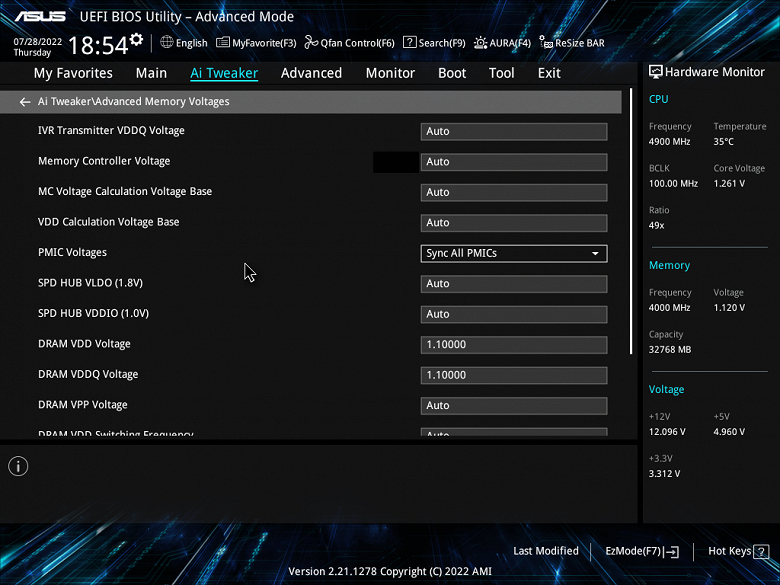Click the IVR Transmitter VDDQ Voltage field
This screenshot has width=780, height=585.
514,131
